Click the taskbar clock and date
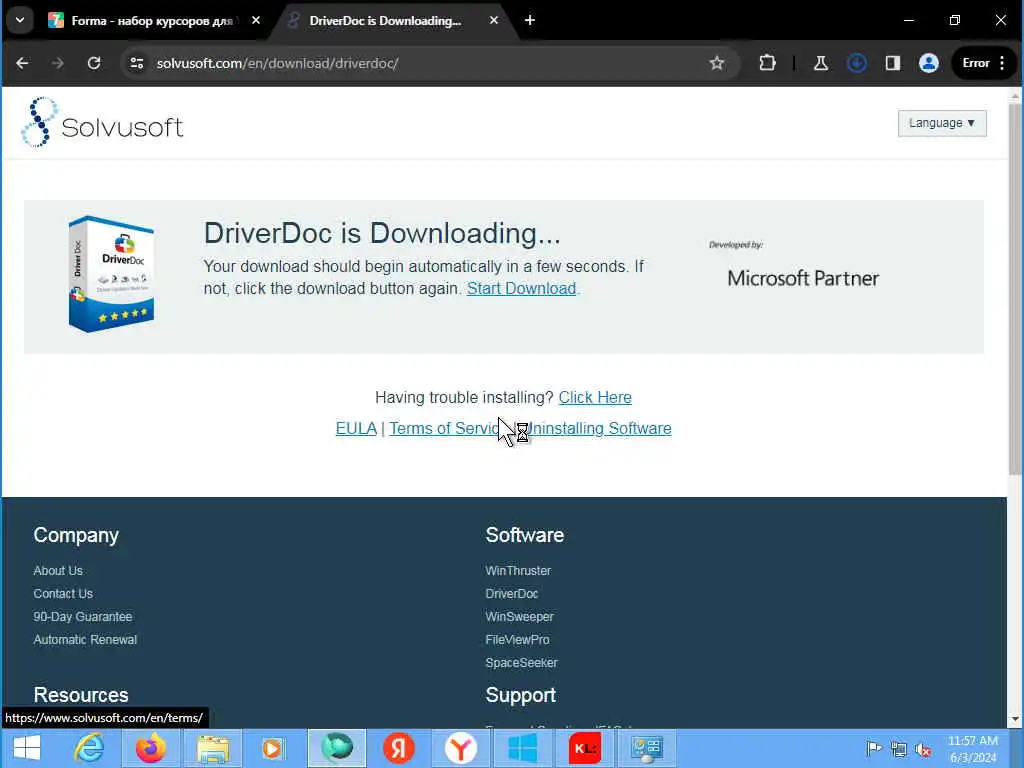The width and height of the screenshot is (1024, 768). coord(973,749)
